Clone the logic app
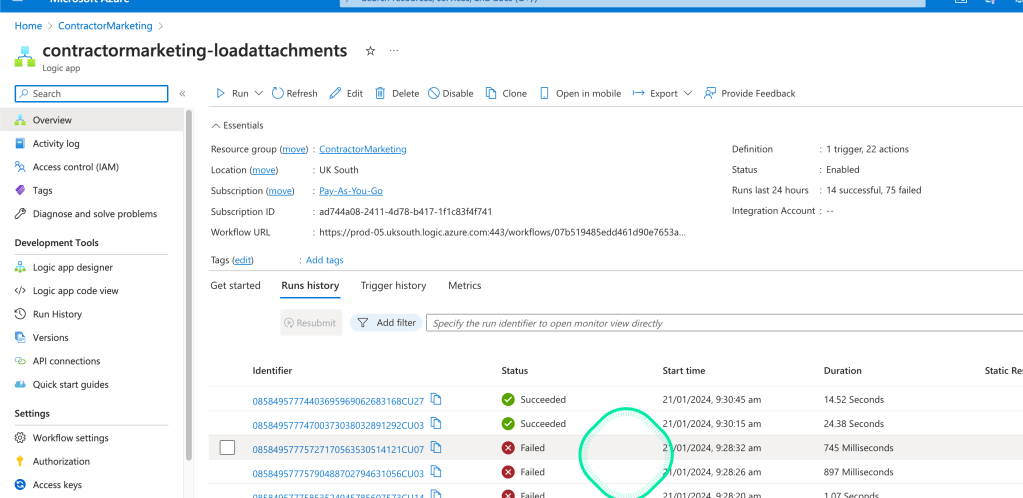1023x498 pixels. point(506,93)
